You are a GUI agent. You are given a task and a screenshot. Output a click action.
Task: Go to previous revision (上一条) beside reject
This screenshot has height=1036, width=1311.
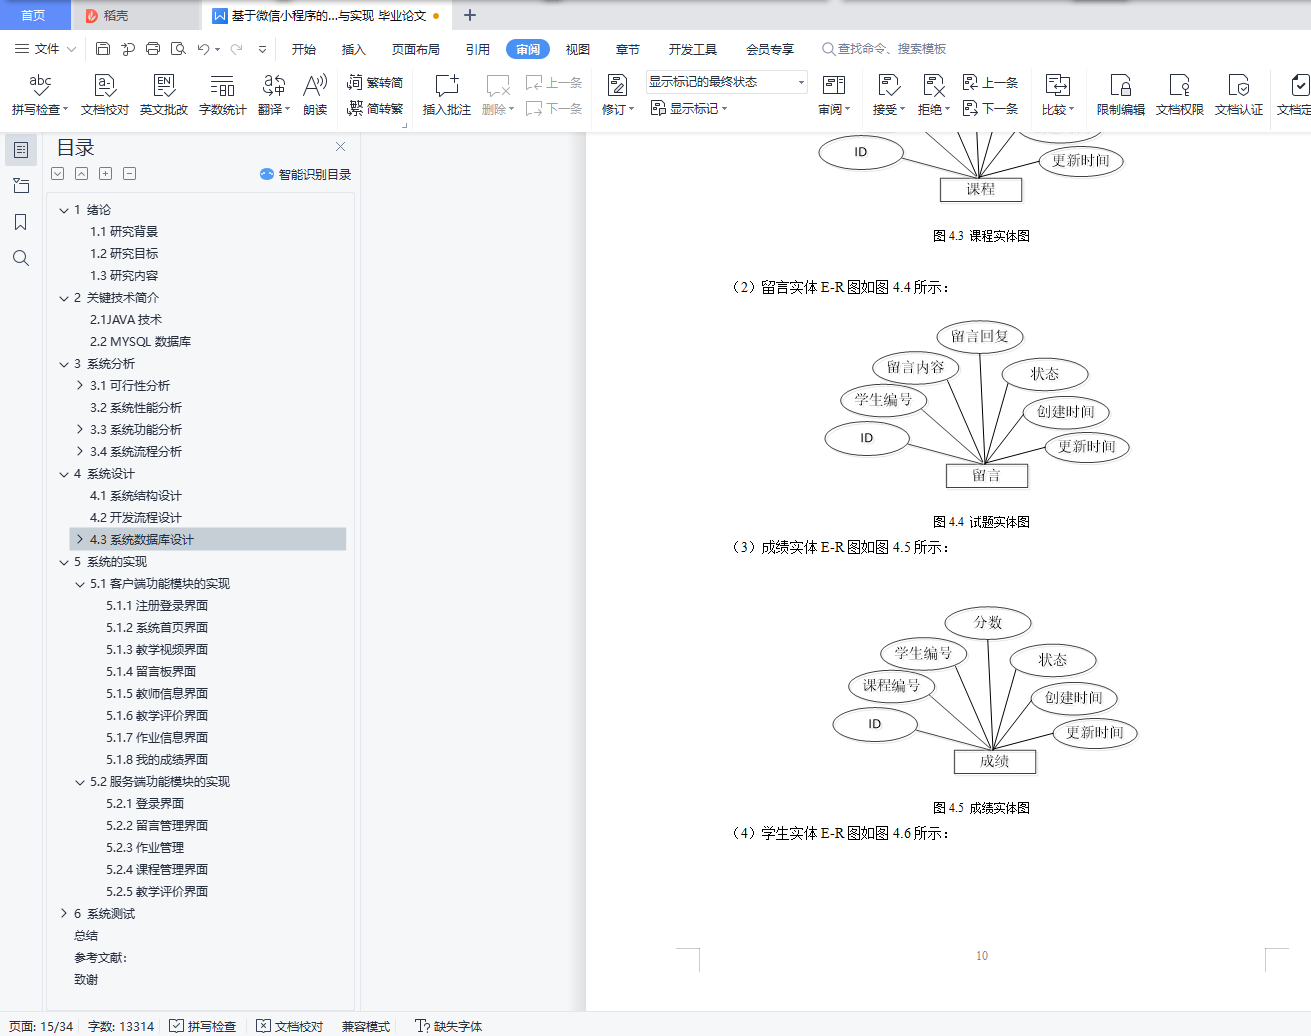point(991,83)
